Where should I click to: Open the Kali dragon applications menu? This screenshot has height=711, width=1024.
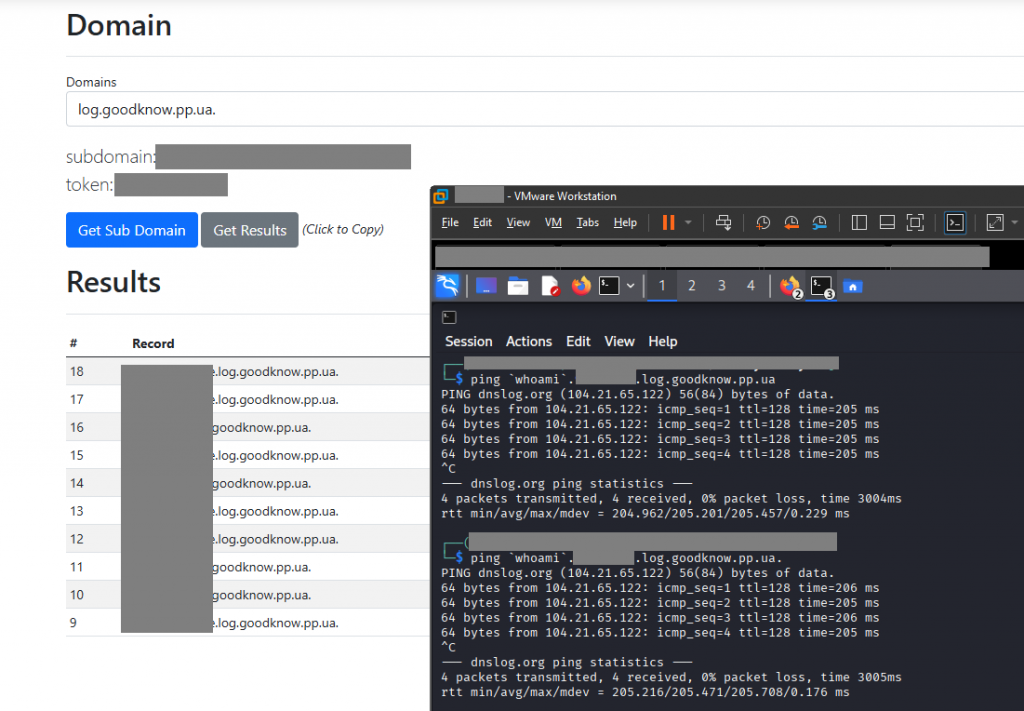point(447,286)
